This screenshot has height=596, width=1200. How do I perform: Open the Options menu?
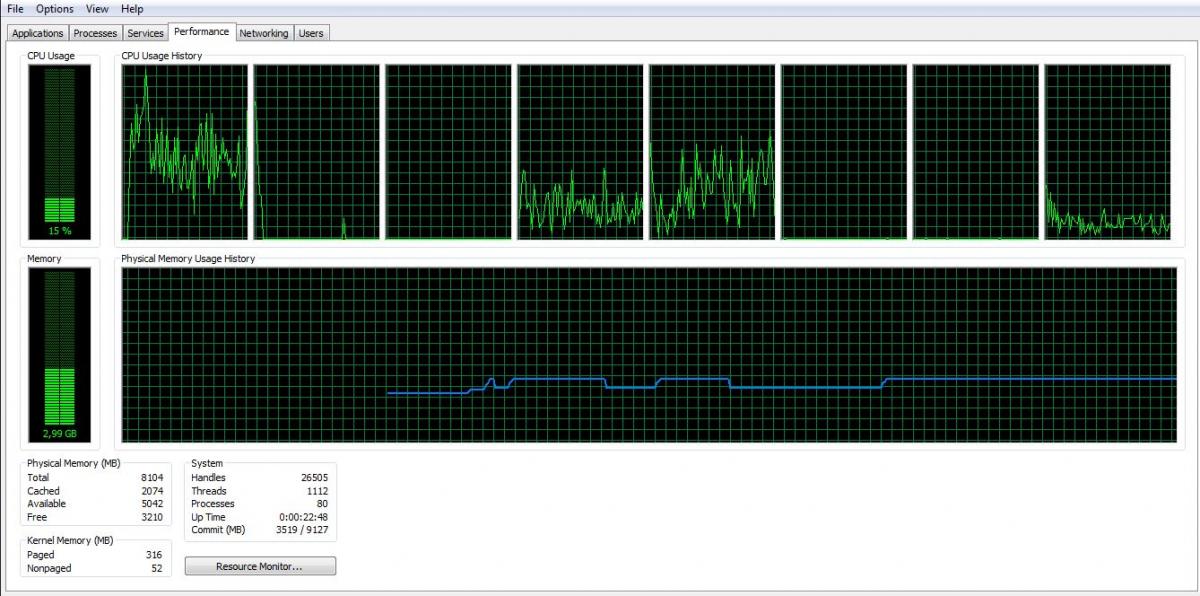(55, 9)
